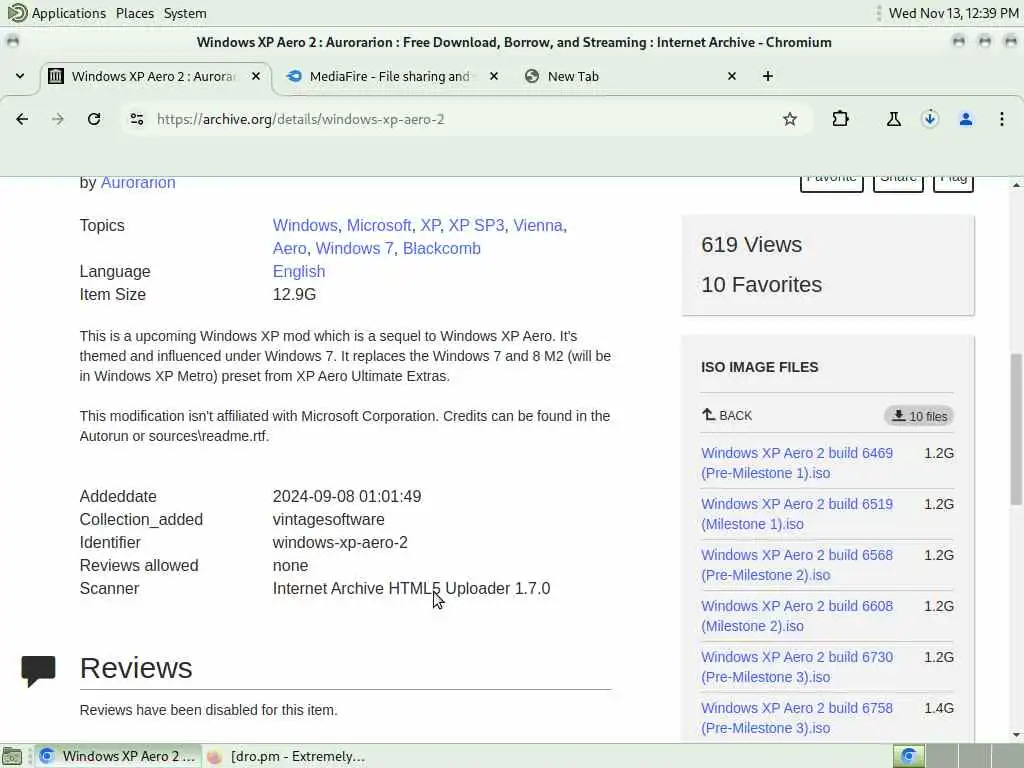Open the user profile icon
Image resolution: width=1024 pixels, height=768 pixels.
coord(966,119)
